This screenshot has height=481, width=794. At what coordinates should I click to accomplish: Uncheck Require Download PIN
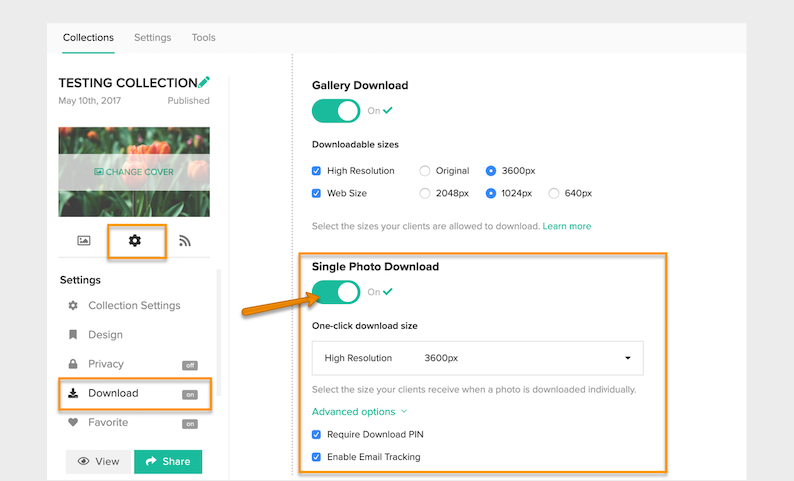click(316, 434)
